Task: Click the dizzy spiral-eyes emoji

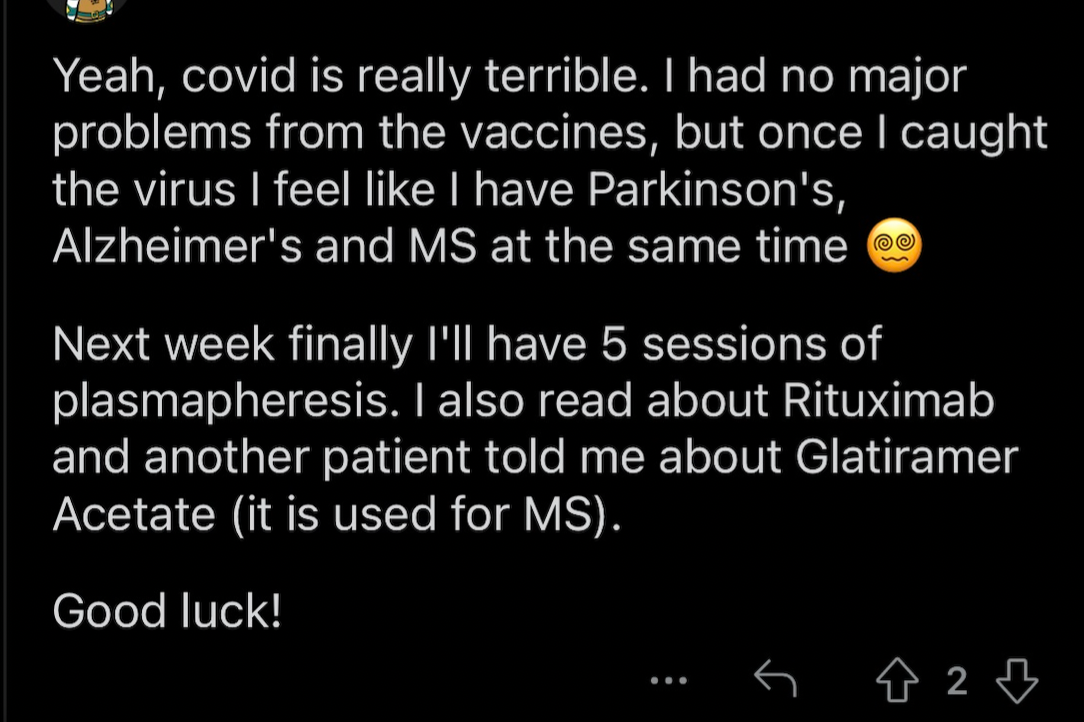Action: click(x=895, y=246)
